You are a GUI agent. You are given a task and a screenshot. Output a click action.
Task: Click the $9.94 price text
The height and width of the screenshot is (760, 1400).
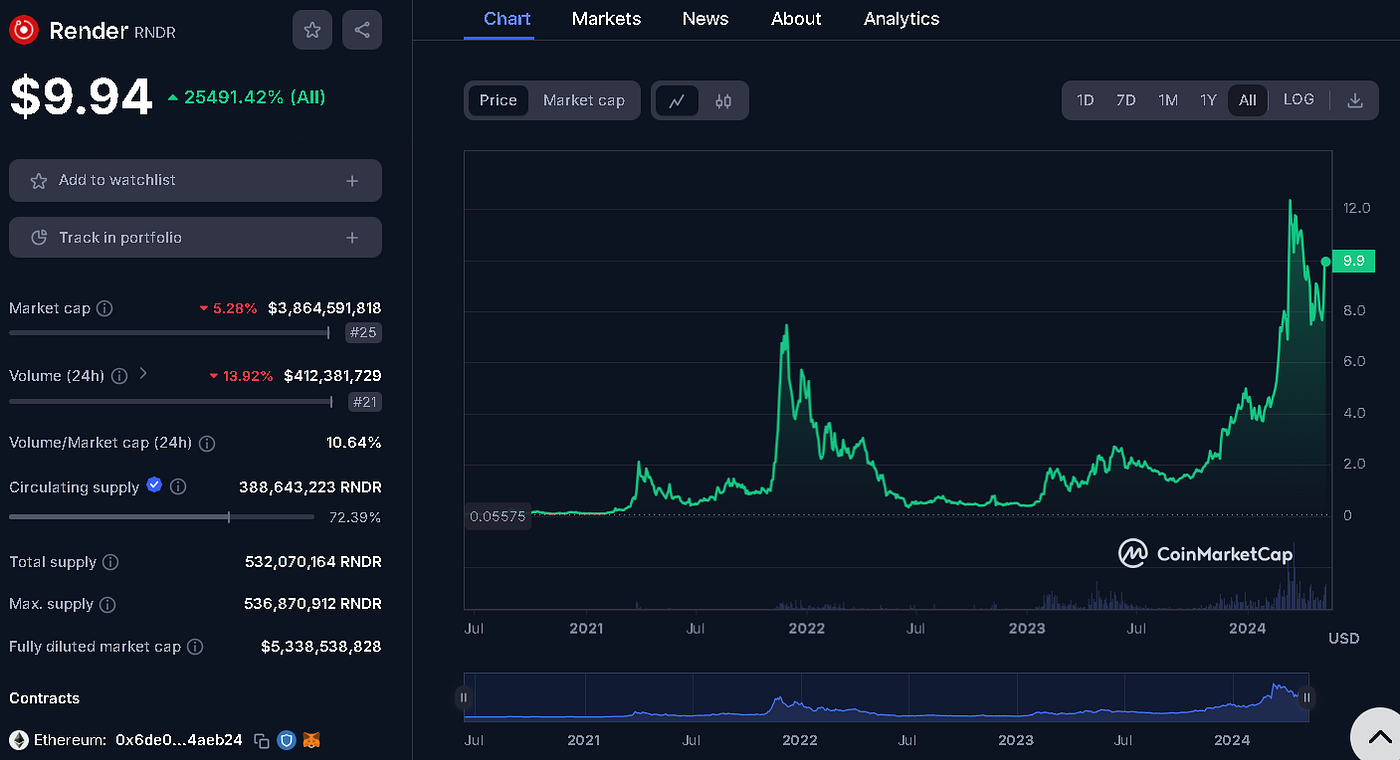click(x=81, y=97)
